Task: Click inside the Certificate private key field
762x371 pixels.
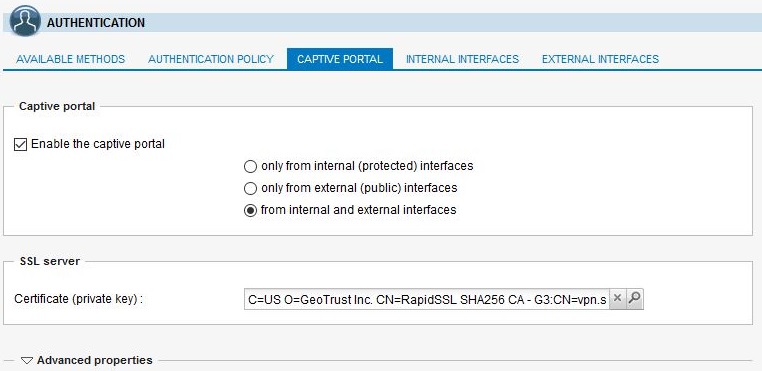Action: click(427, 300)
